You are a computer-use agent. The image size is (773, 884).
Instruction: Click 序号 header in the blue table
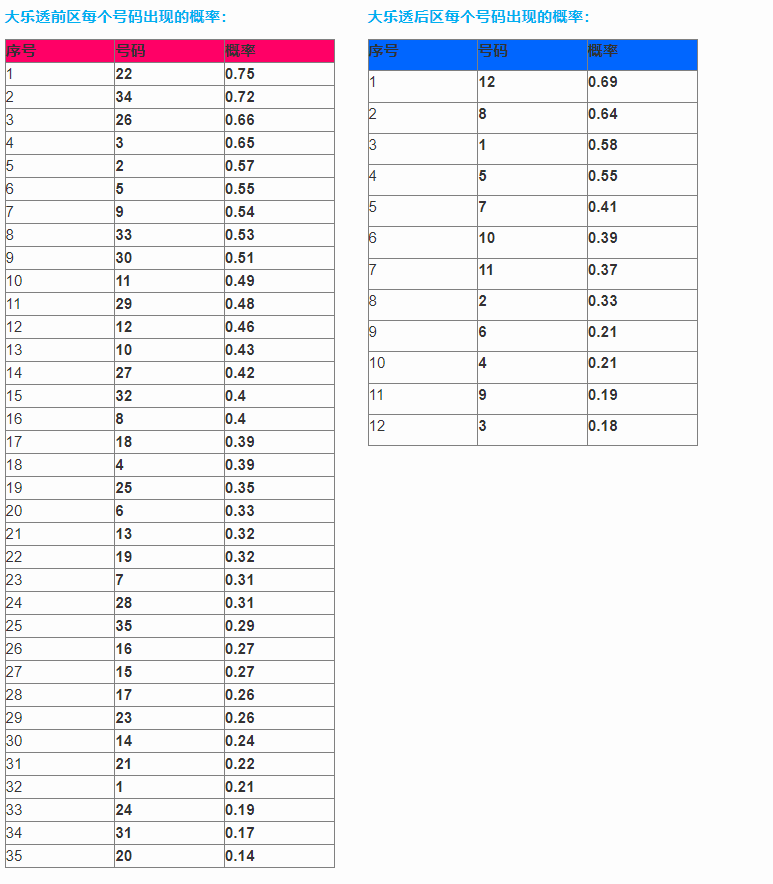pyautogui.click(x=383, y=51)
